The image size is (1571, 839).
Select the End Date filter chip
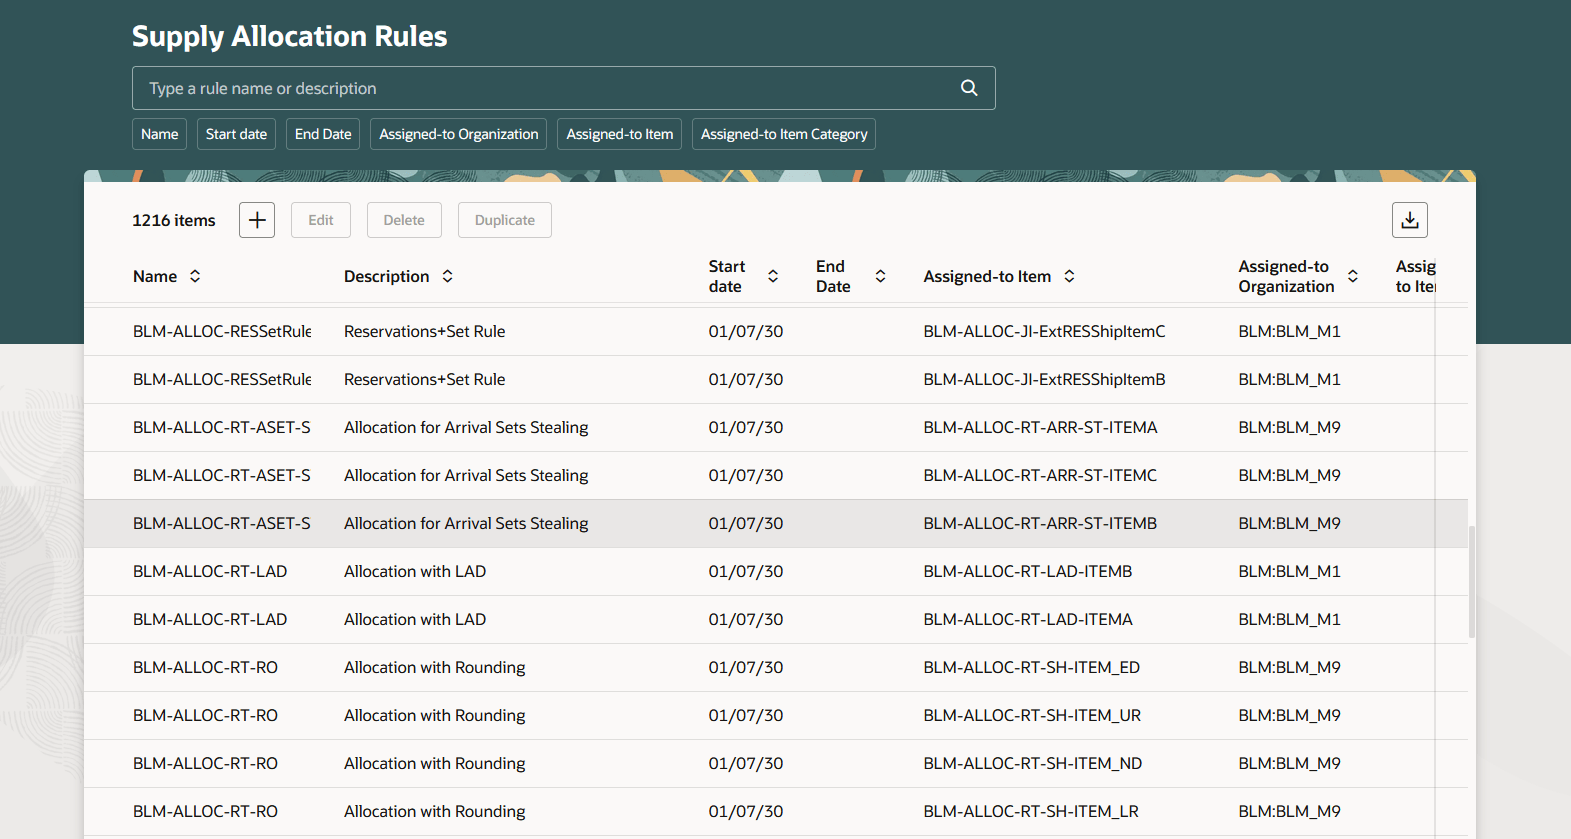[x=323, y=134]
